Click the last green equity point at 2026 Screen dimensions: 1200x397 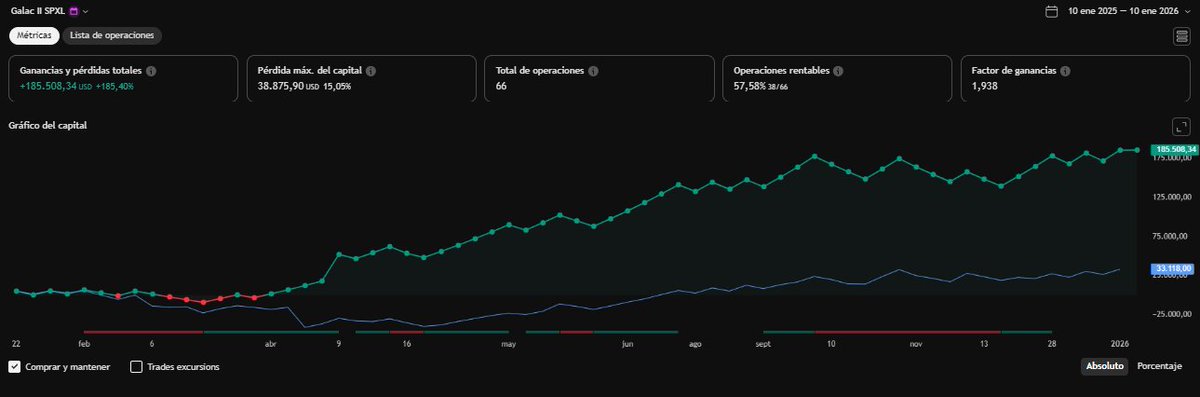point(1138,150)
